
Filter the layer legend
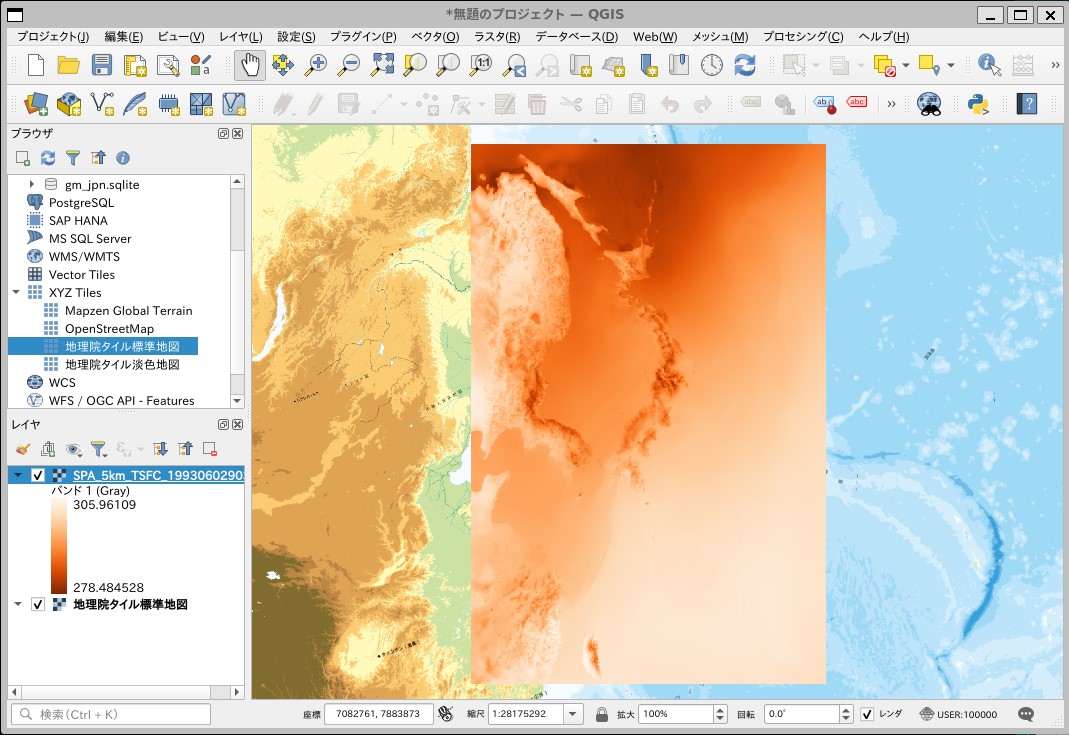(x=98, y=449)
